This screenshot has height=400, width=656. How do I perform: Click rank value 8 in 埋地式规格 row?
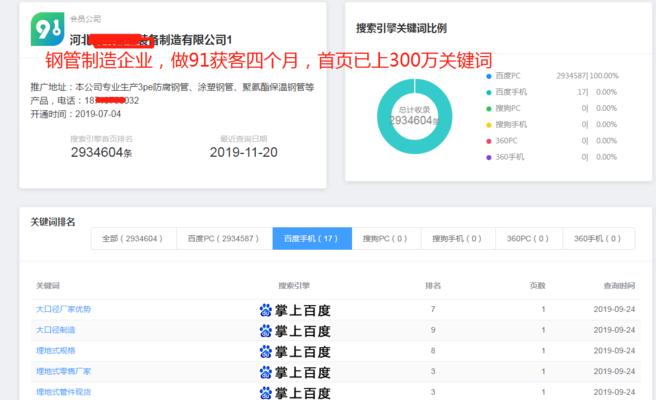pos(433,350)
